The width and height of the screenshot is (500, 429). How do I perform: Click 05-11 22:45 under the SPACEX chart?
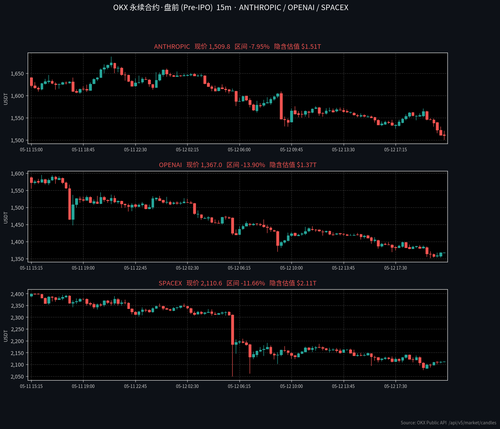[135, 386]
